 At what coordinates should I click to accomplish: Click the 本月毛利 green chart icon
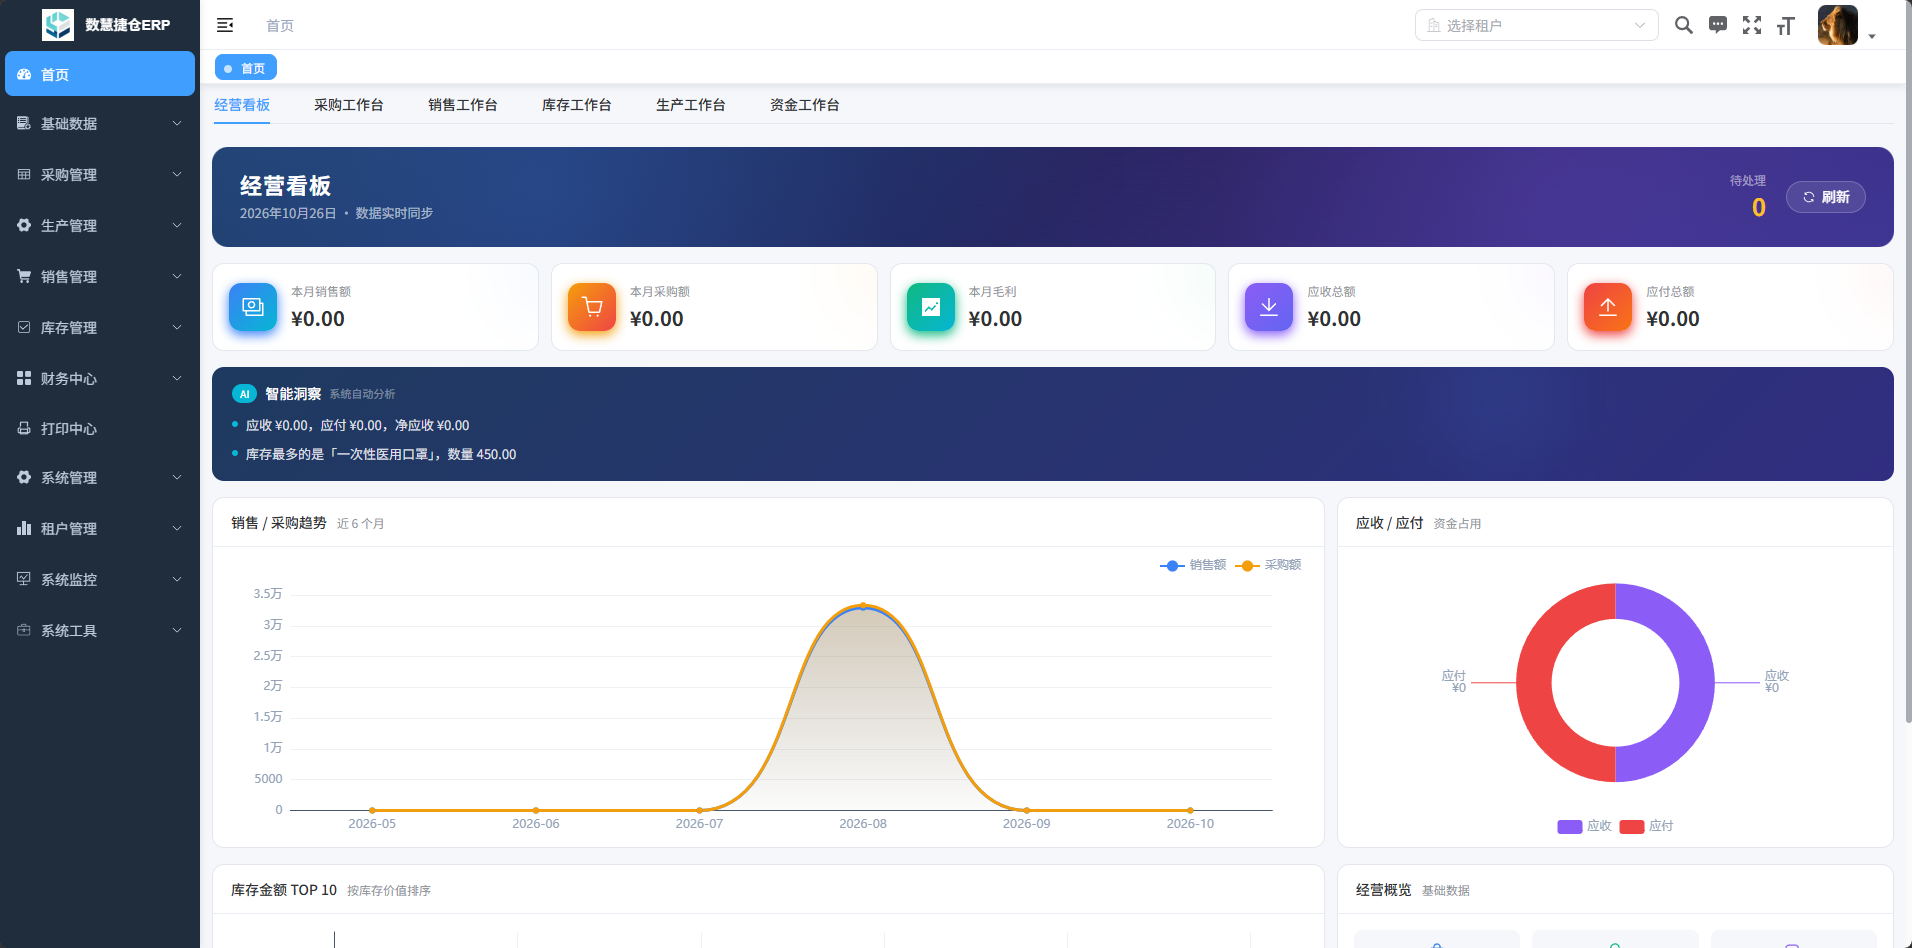(931, 307)
